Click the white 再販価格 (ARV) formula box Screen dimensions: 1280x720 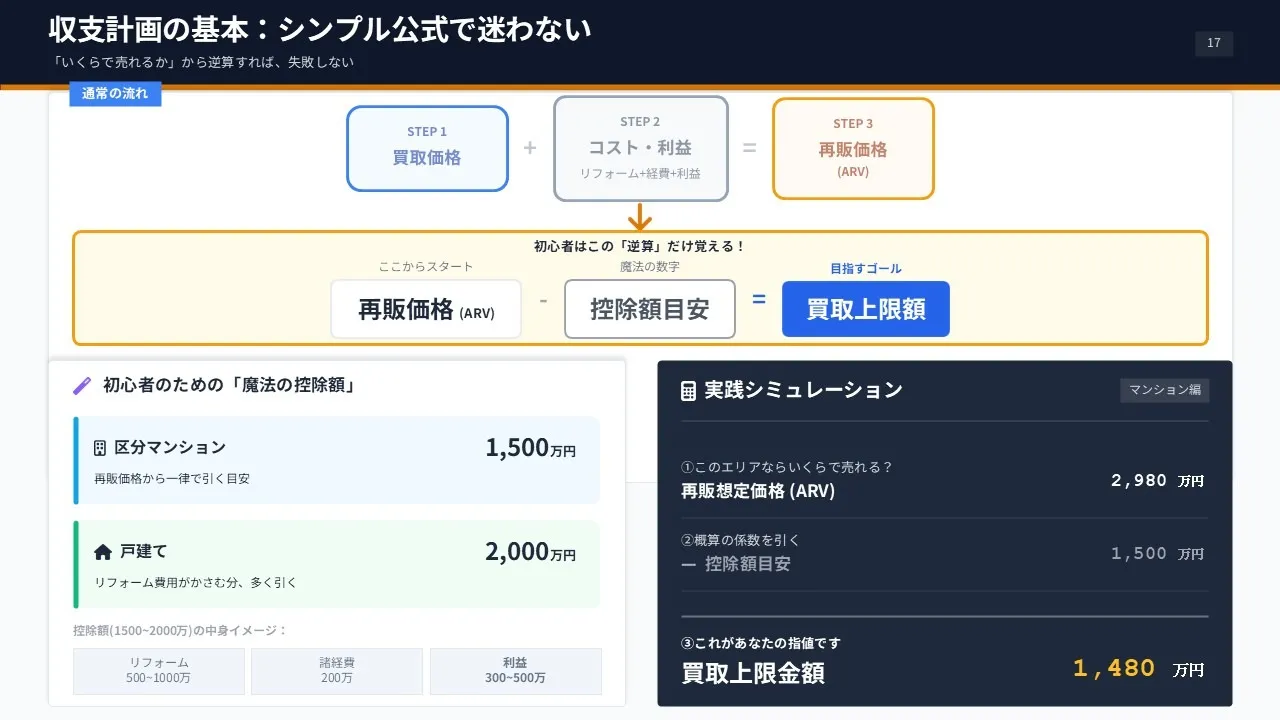click(426, 309)
